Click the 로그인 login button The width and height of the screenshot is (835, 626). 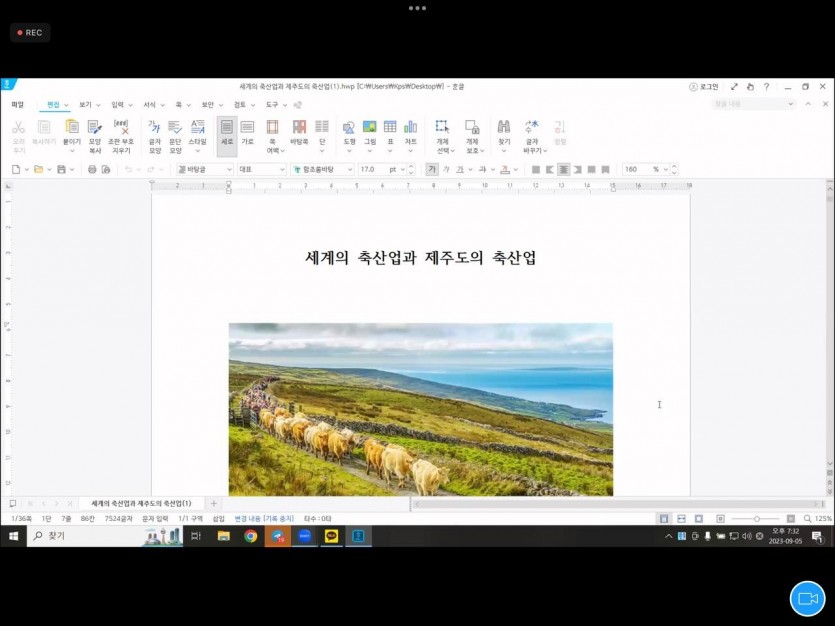coord(703,86)
